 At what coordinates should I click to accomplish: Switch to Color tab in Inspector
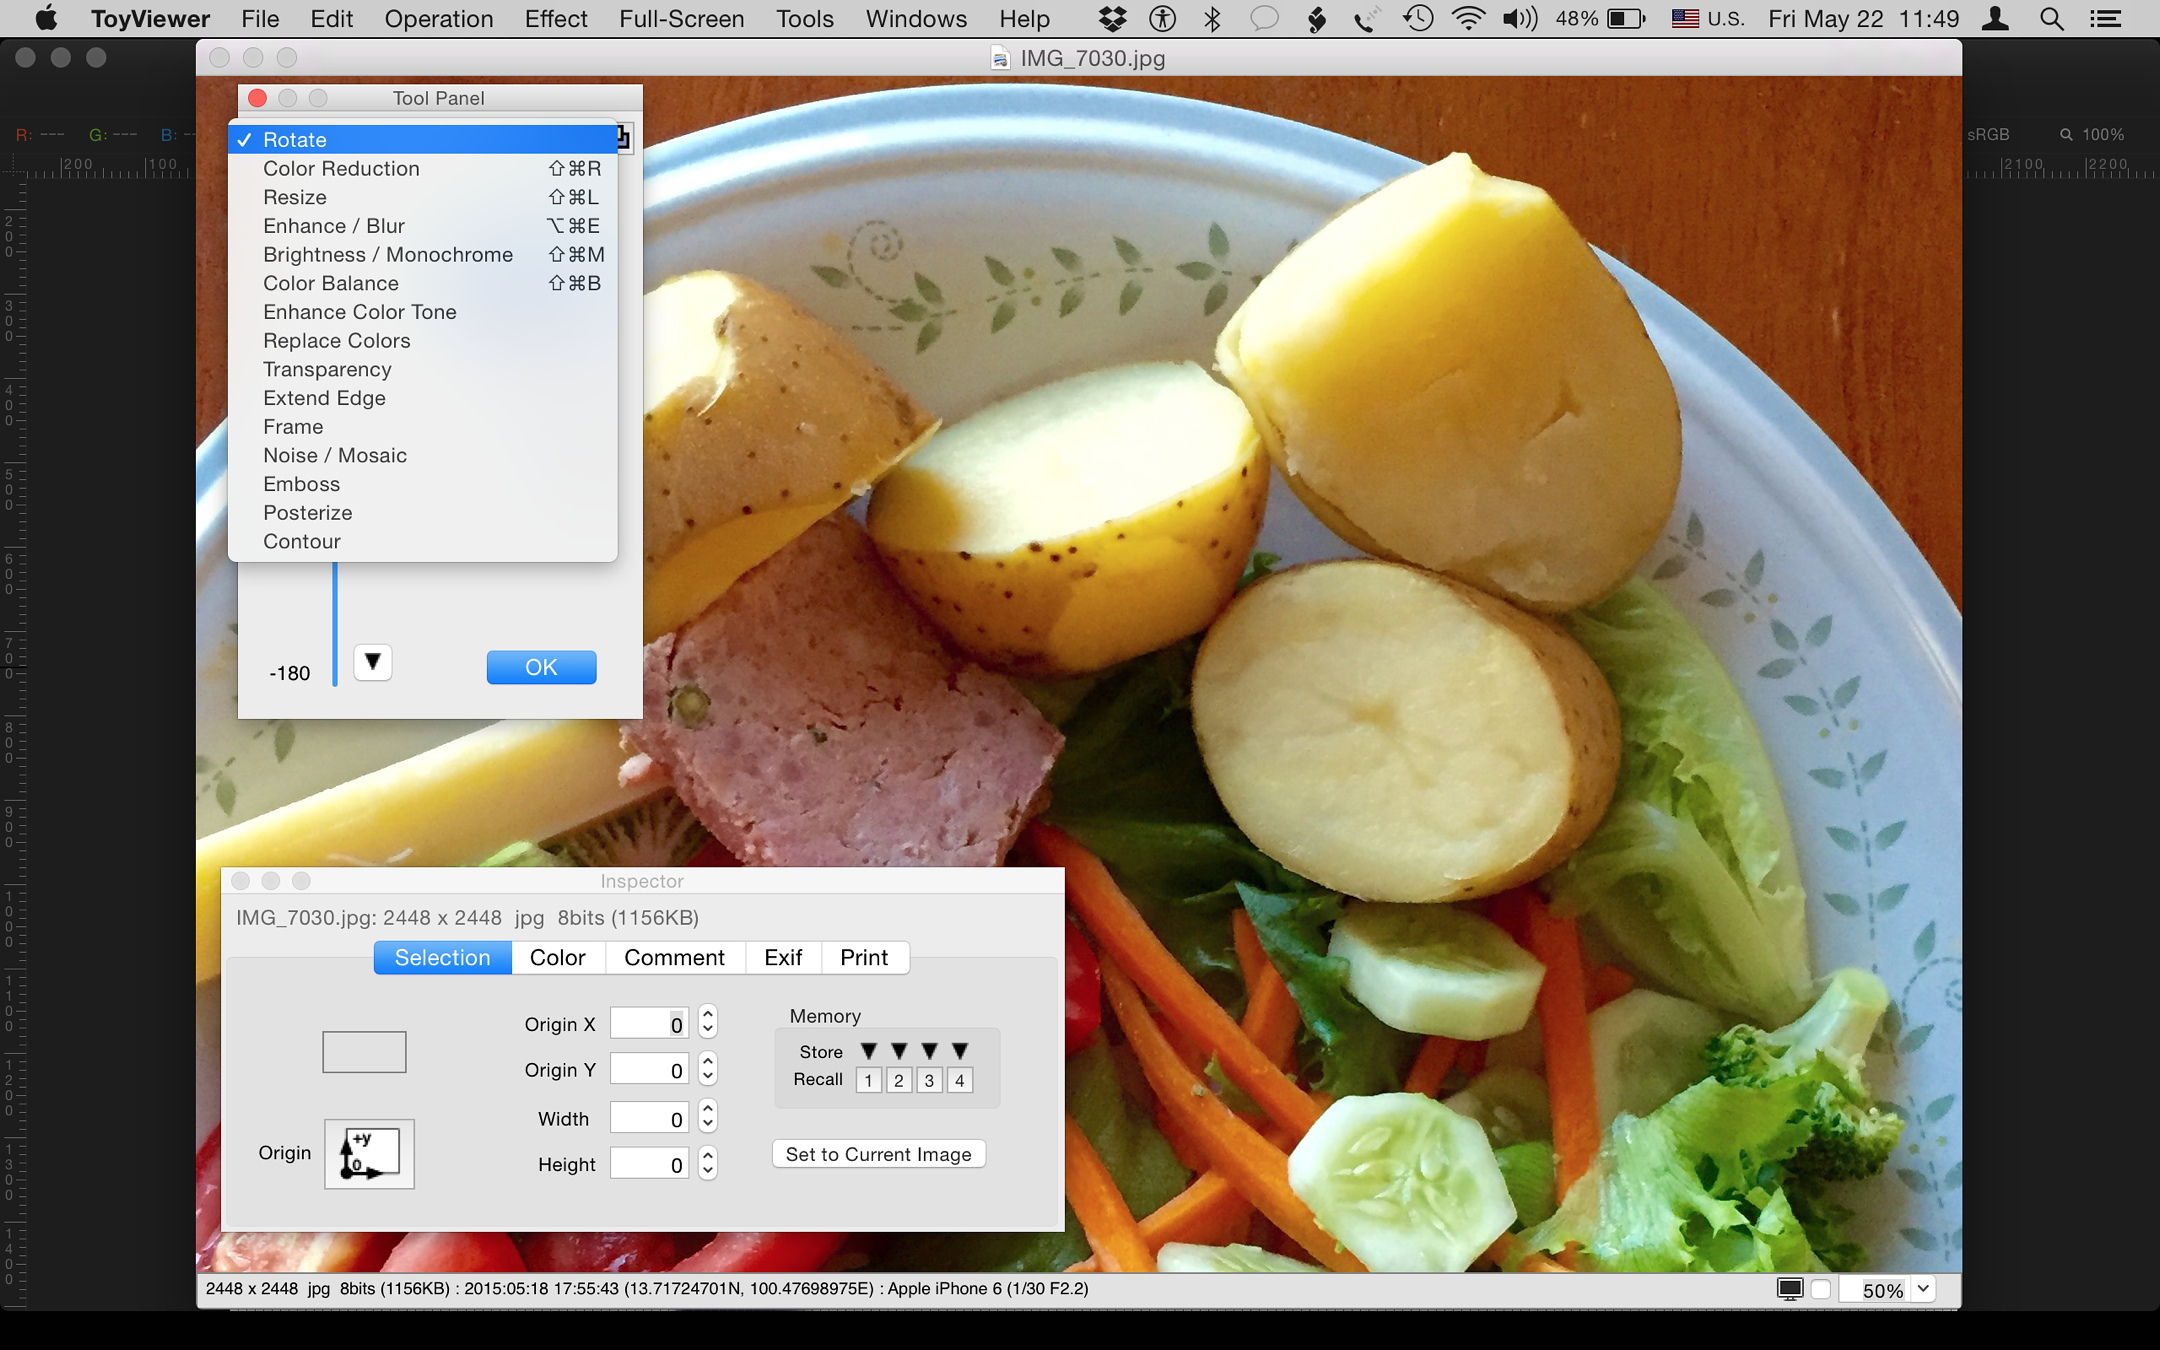tap(555, 957)
